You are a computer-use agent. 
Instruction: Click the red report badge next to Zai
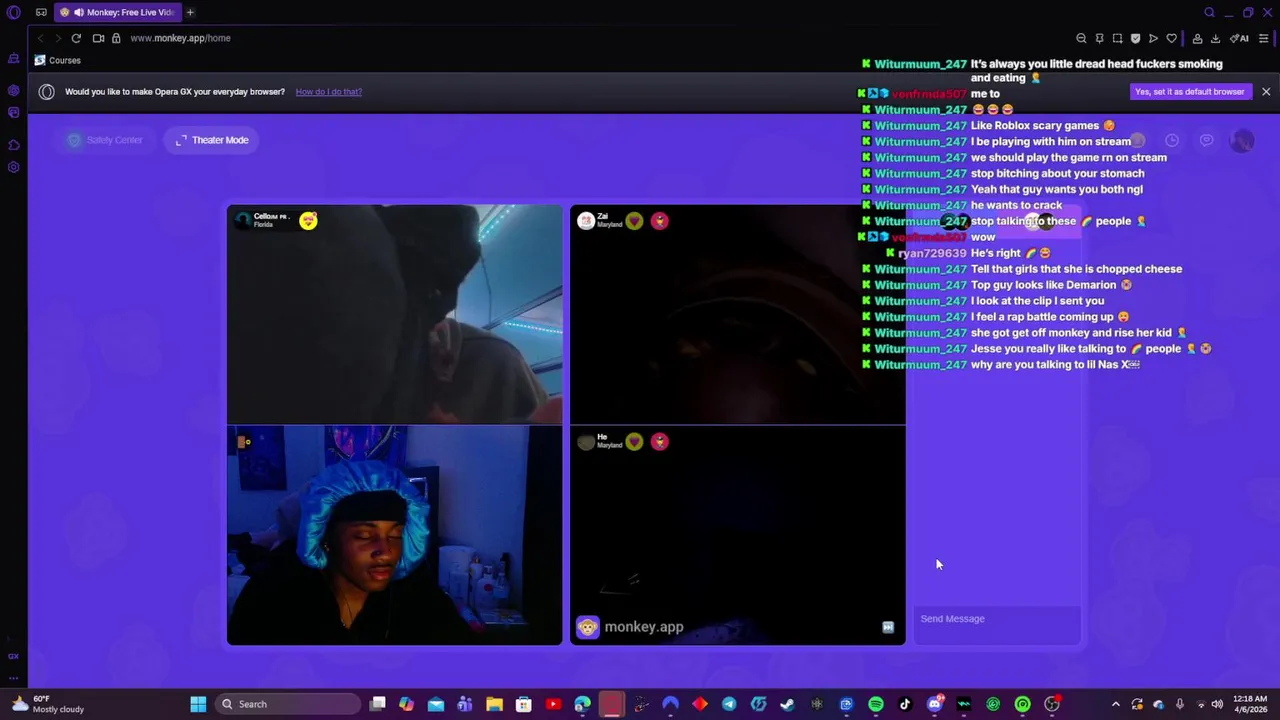point(659,221)
